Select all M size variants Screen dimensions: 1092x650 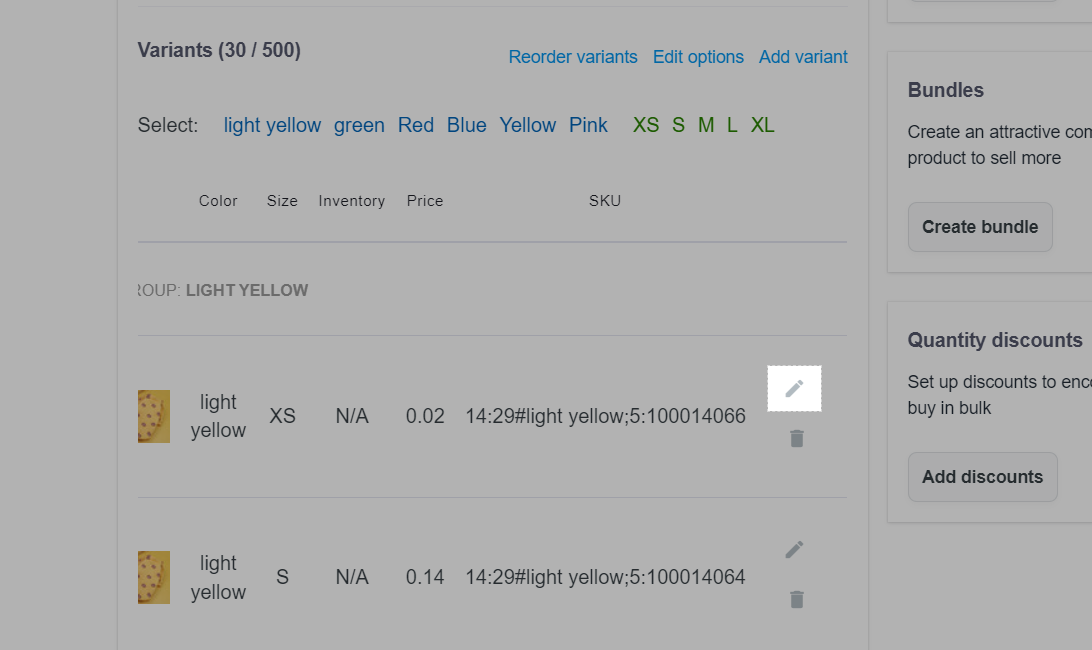[x=706, y=125]
